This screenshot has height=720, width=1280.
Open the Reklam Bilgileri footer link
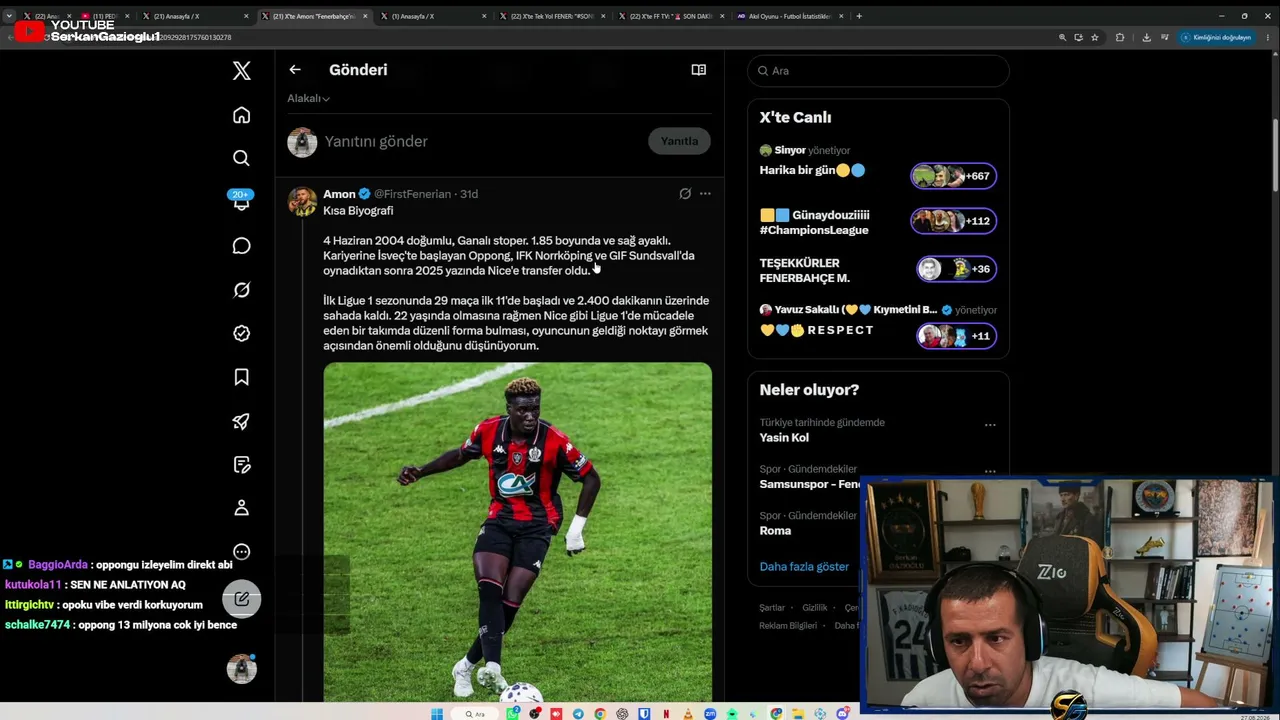tap(788, 626)
